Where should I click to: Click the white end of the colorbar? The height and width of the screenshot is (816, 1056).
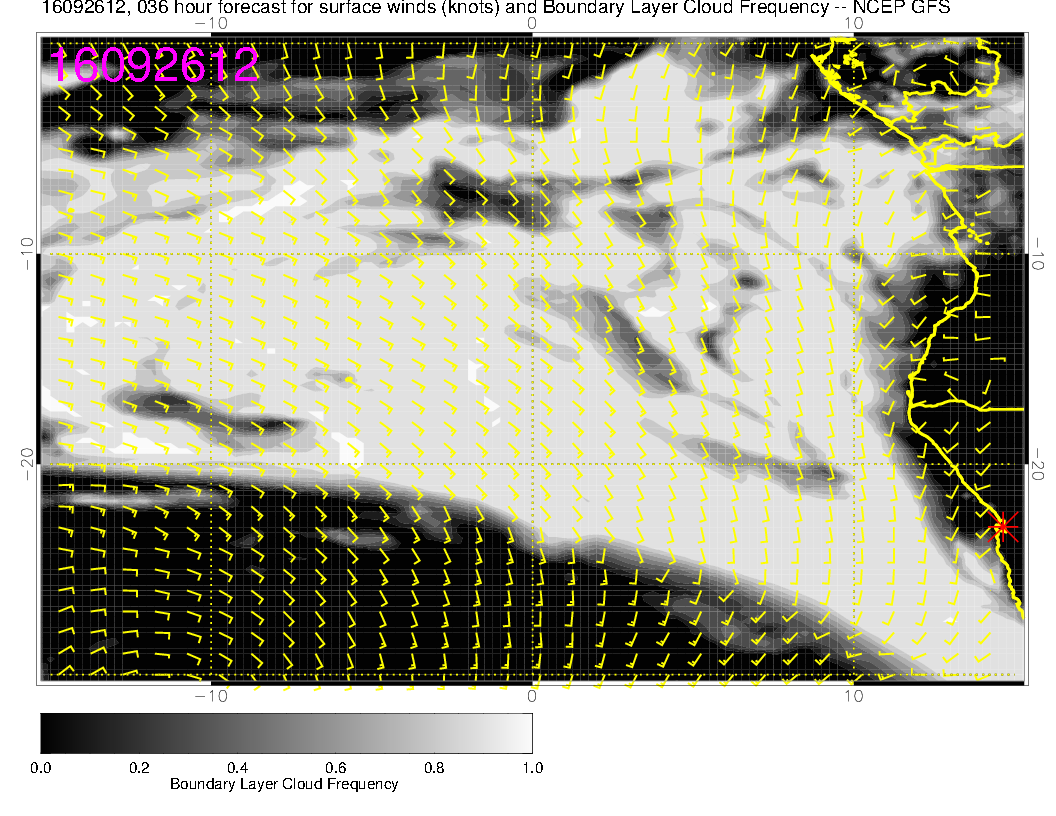[526, 733]
